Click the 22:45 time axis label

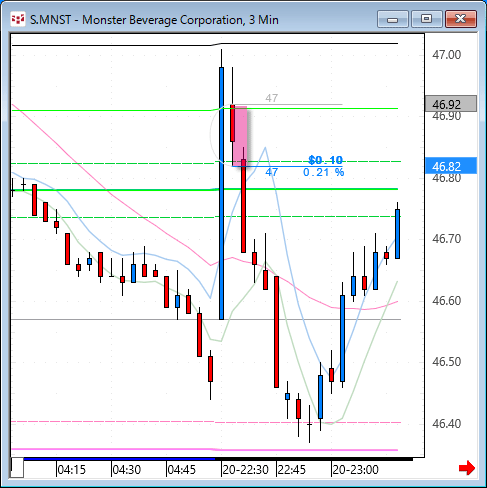click(291, 470)
